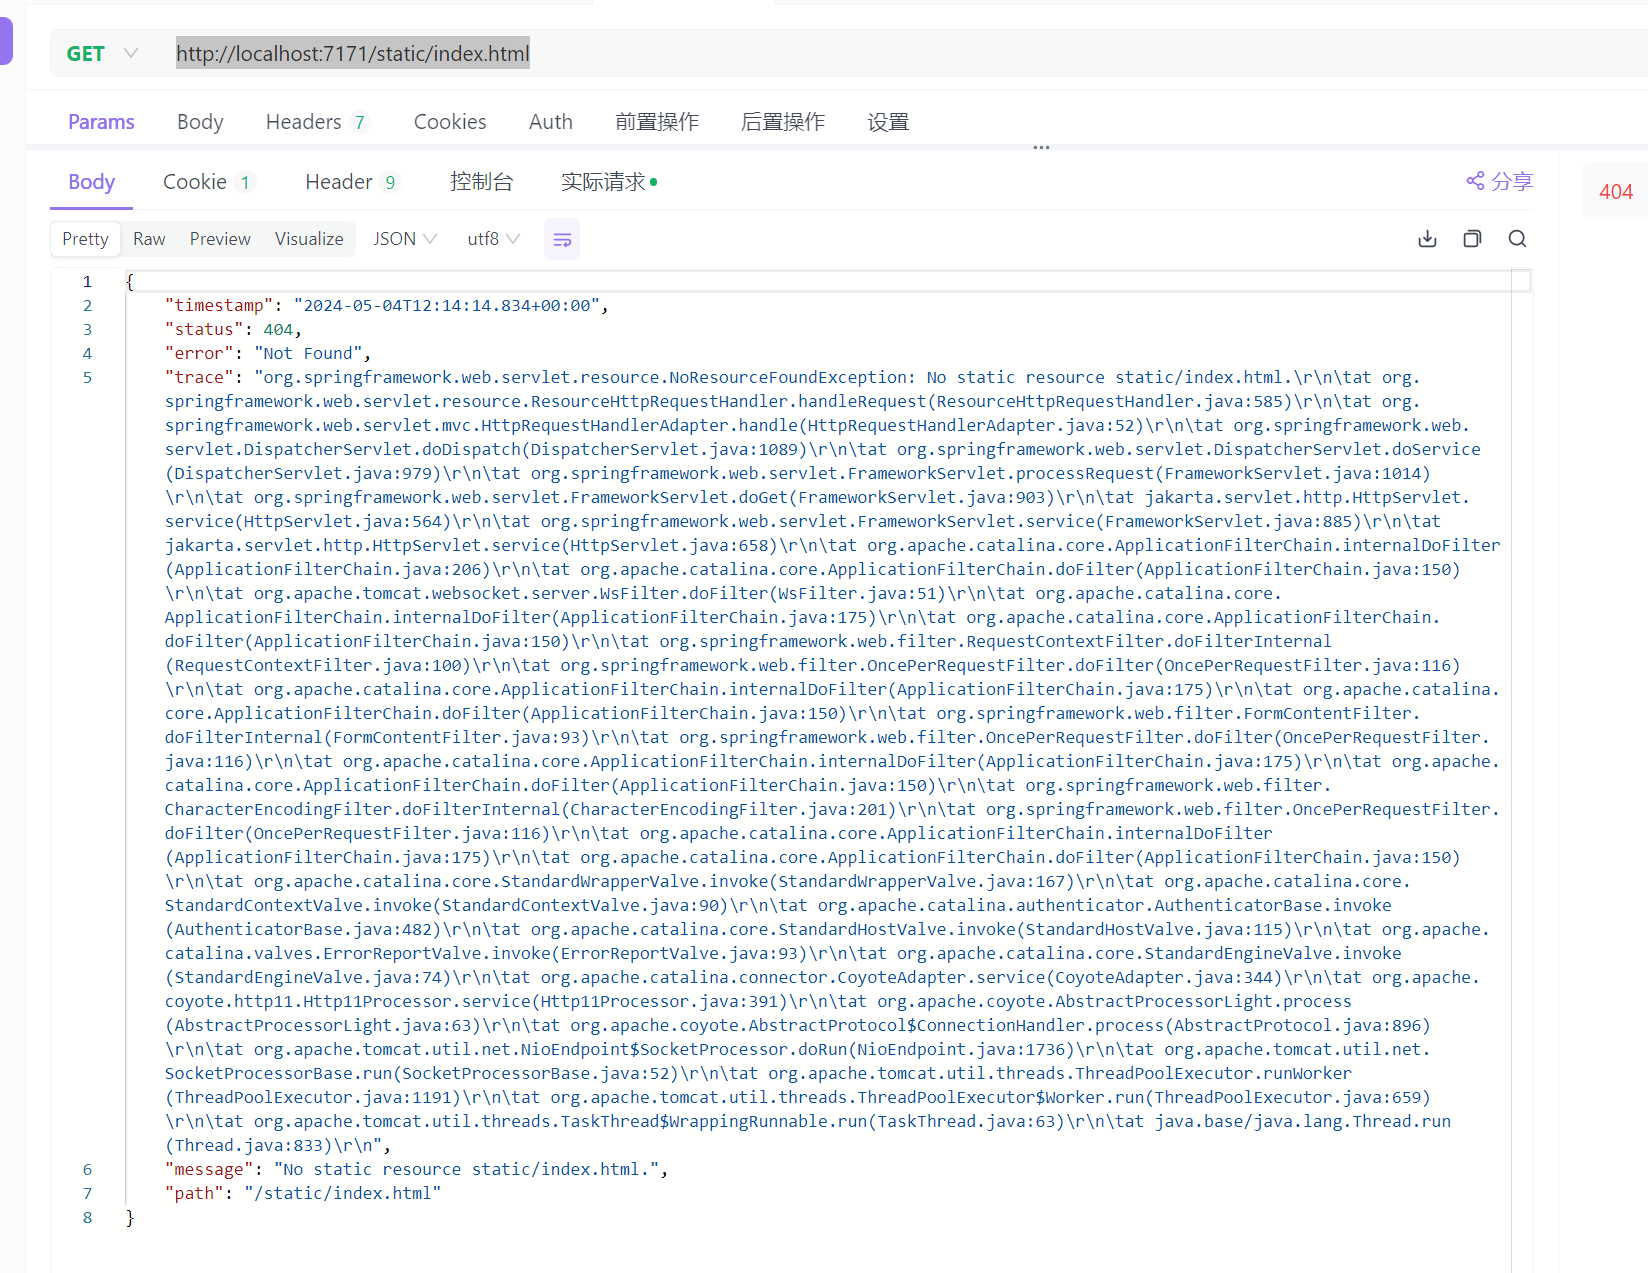The image size is (1648, 1273).
Task: Select the response Body tab
Action: coord(91,182)
